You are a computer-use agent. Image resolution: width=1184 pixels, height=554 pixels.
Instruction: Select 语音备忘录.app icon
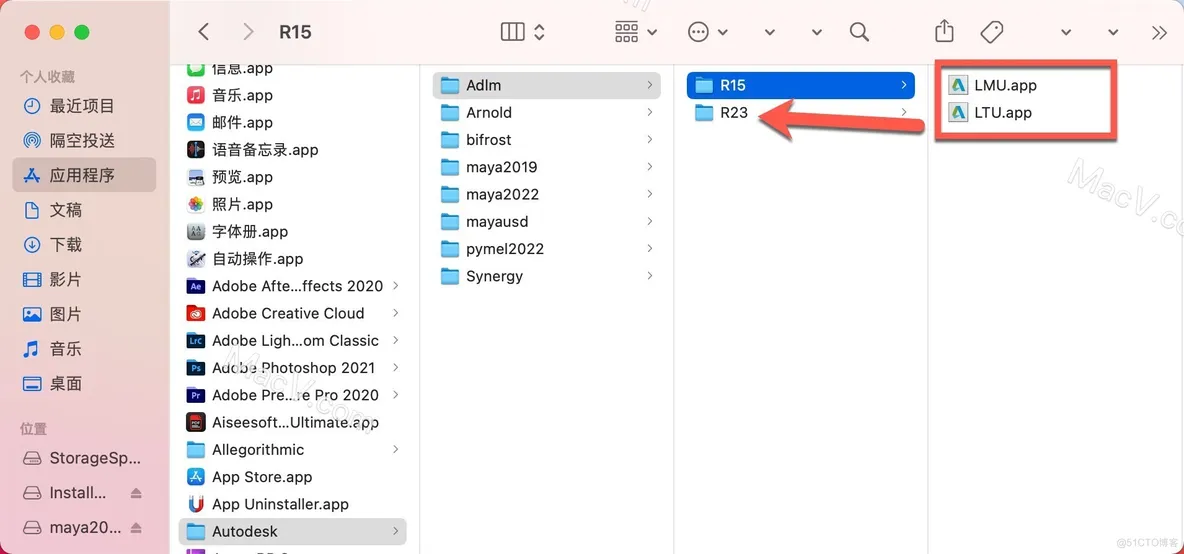coord(196,149)
